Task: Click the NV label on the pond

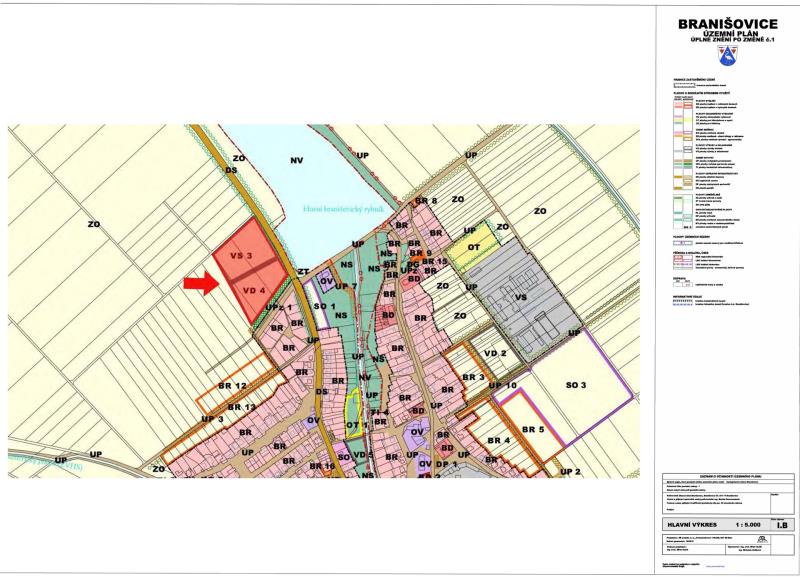Action: [296, 160]
